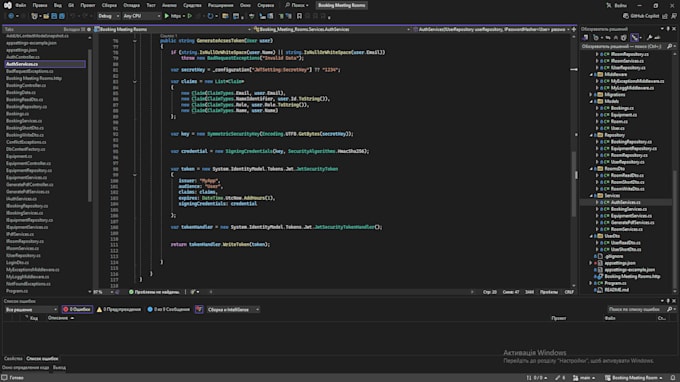Click the Tabs panel settings gear icon
680x382 pixels.
click(89, 29)
